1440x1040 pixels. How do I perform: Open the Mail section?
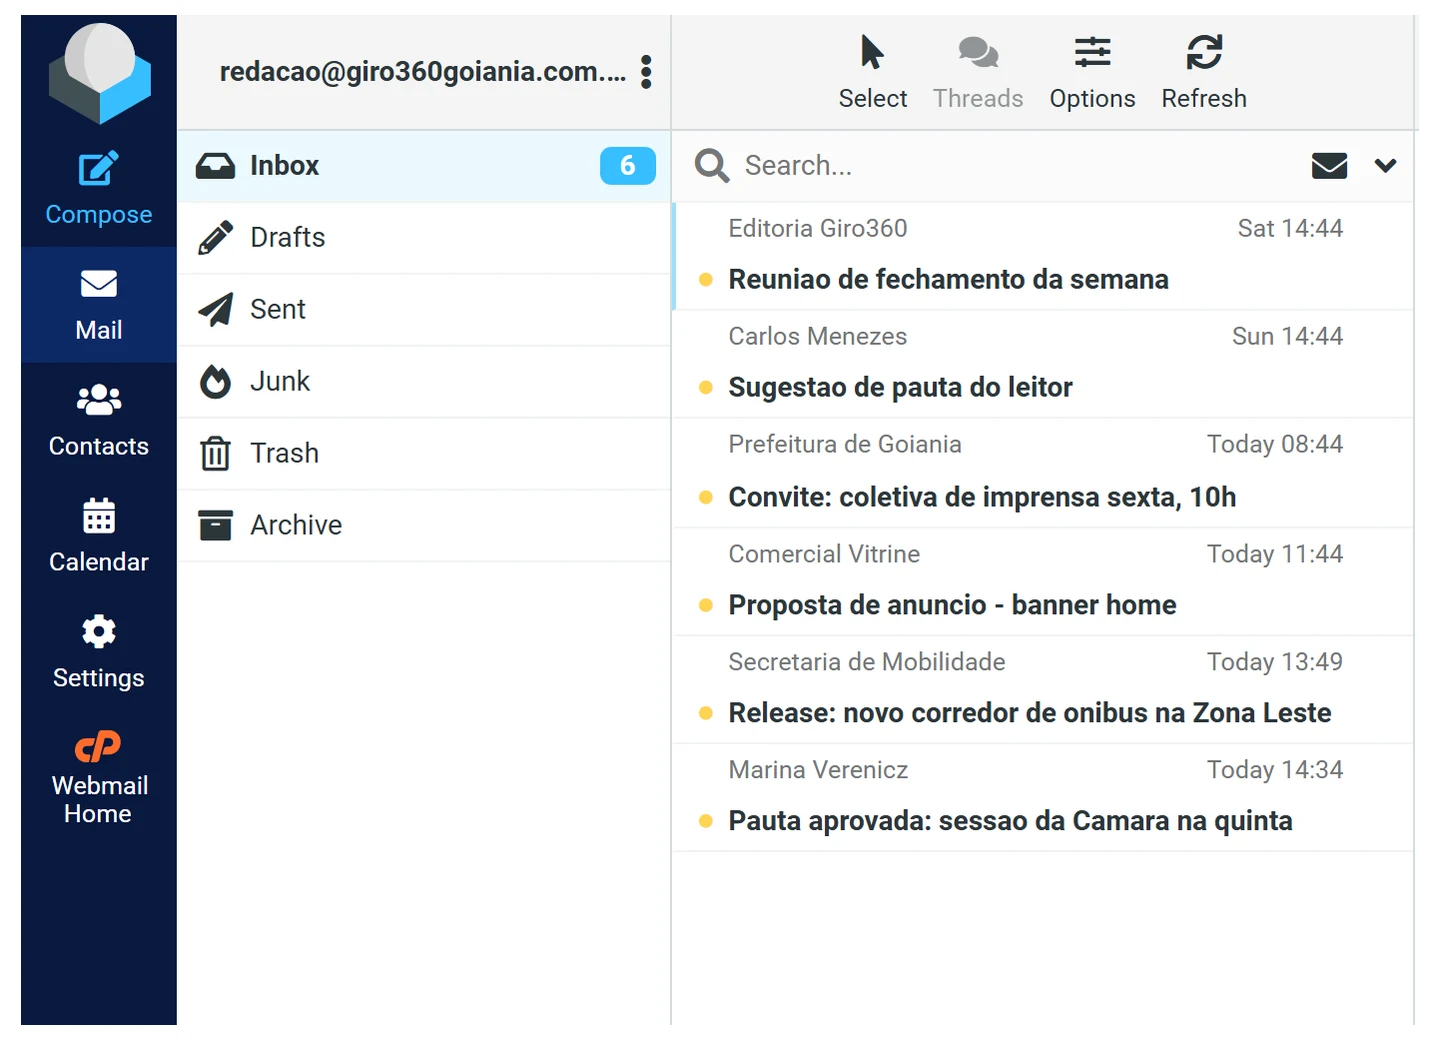point(99,305)
